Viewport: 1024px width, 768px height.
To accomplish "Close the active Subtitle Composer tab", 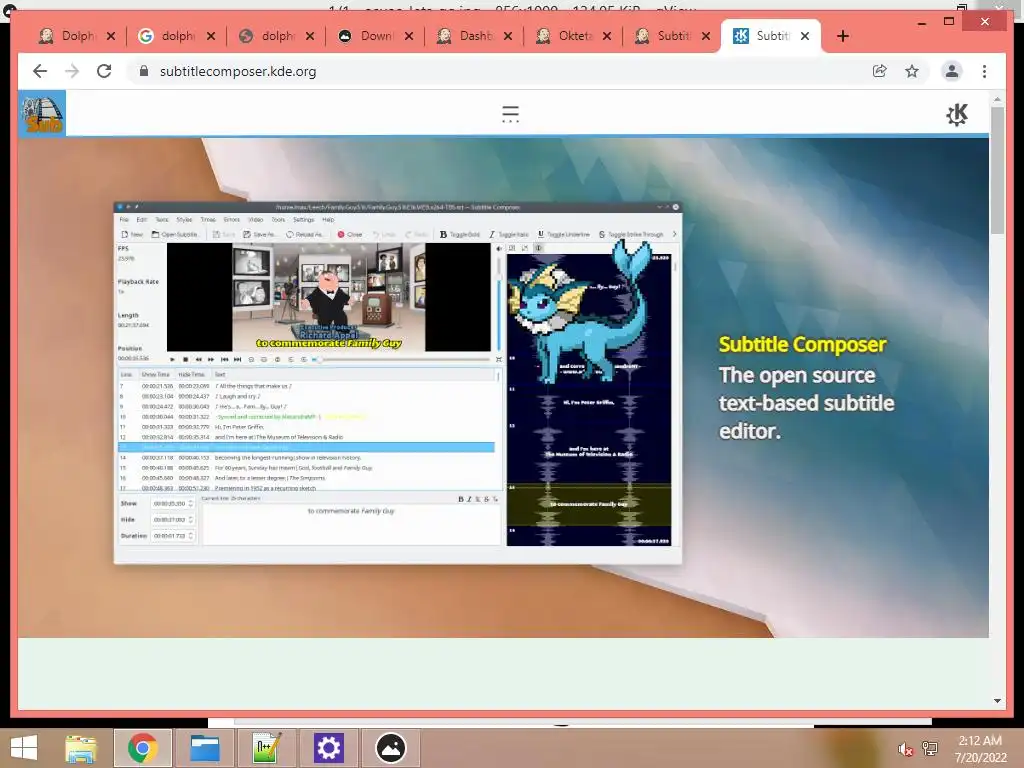I will [x=805, y=36].
